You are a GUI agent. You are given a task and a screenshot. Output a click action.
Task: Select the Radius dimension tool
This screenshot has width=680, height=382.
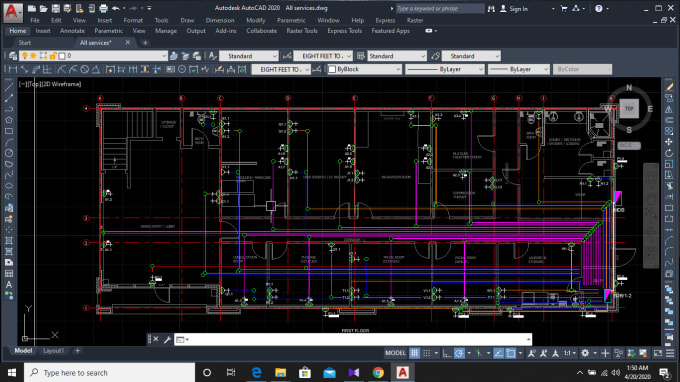click(62, 69)
